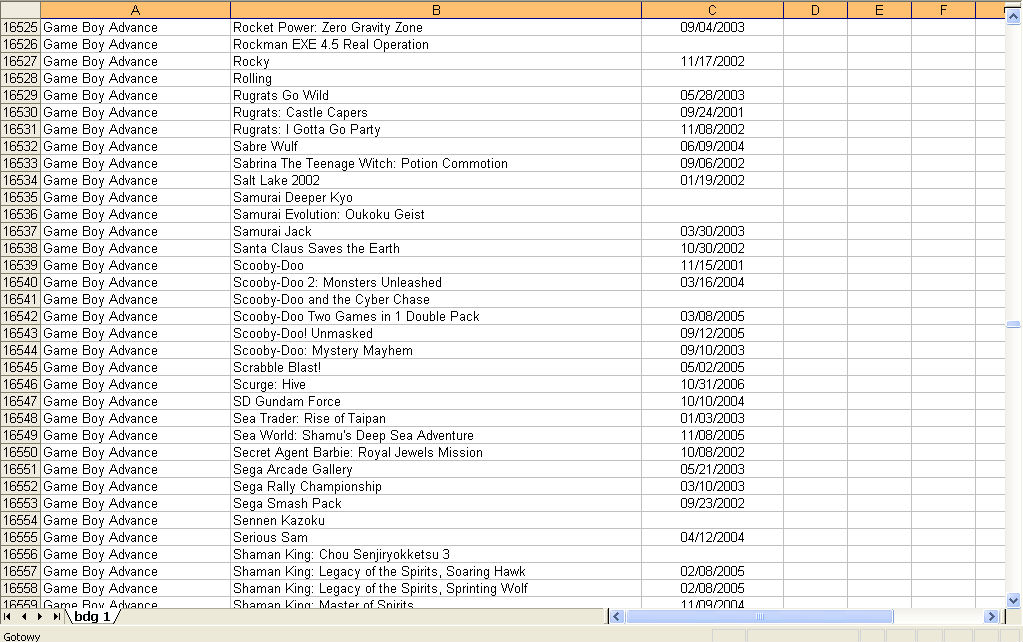The height and width of the screenshot is (642, 1023).
Task: Click cell 'Sabrina The Teenage Witch: Potion Commotion'
Action: click(x=436, y=163)
